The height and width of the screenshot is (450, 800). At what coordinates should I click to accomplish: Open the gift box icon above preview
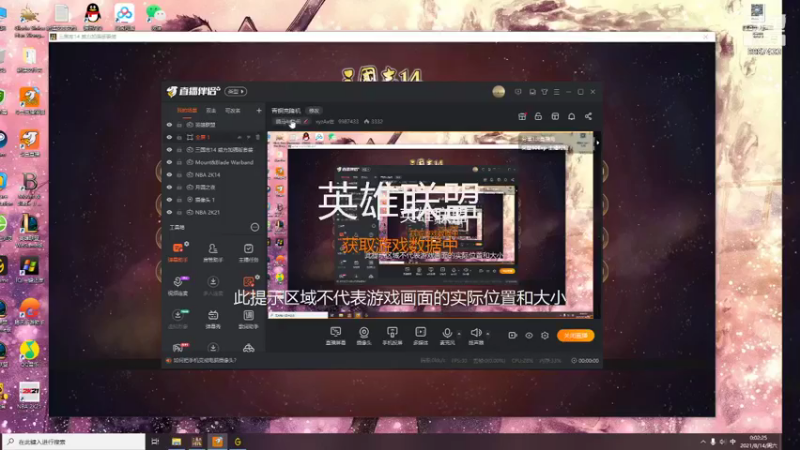(522, 116)
